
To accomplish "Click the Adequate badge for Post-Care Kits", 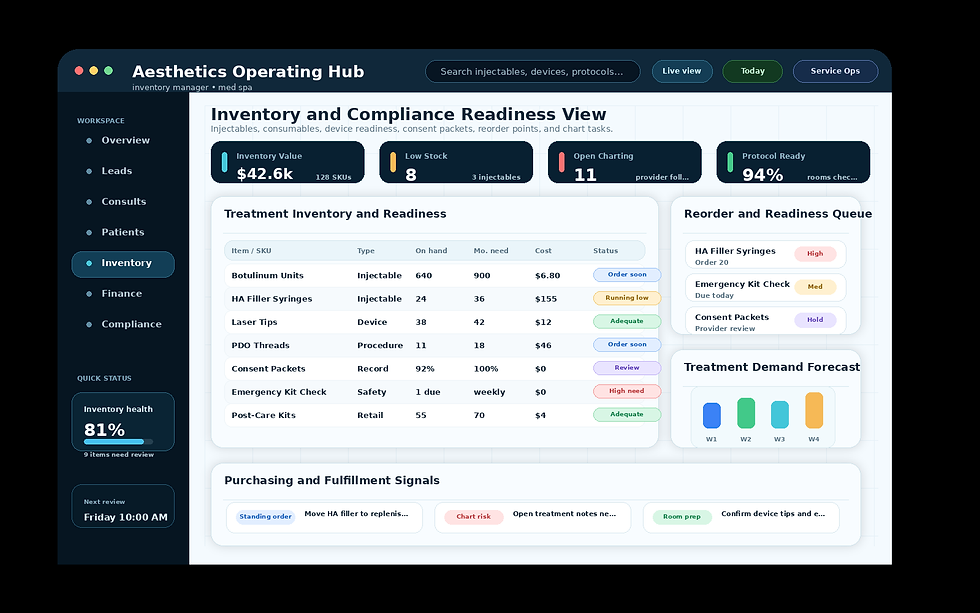I will [627, 414].
